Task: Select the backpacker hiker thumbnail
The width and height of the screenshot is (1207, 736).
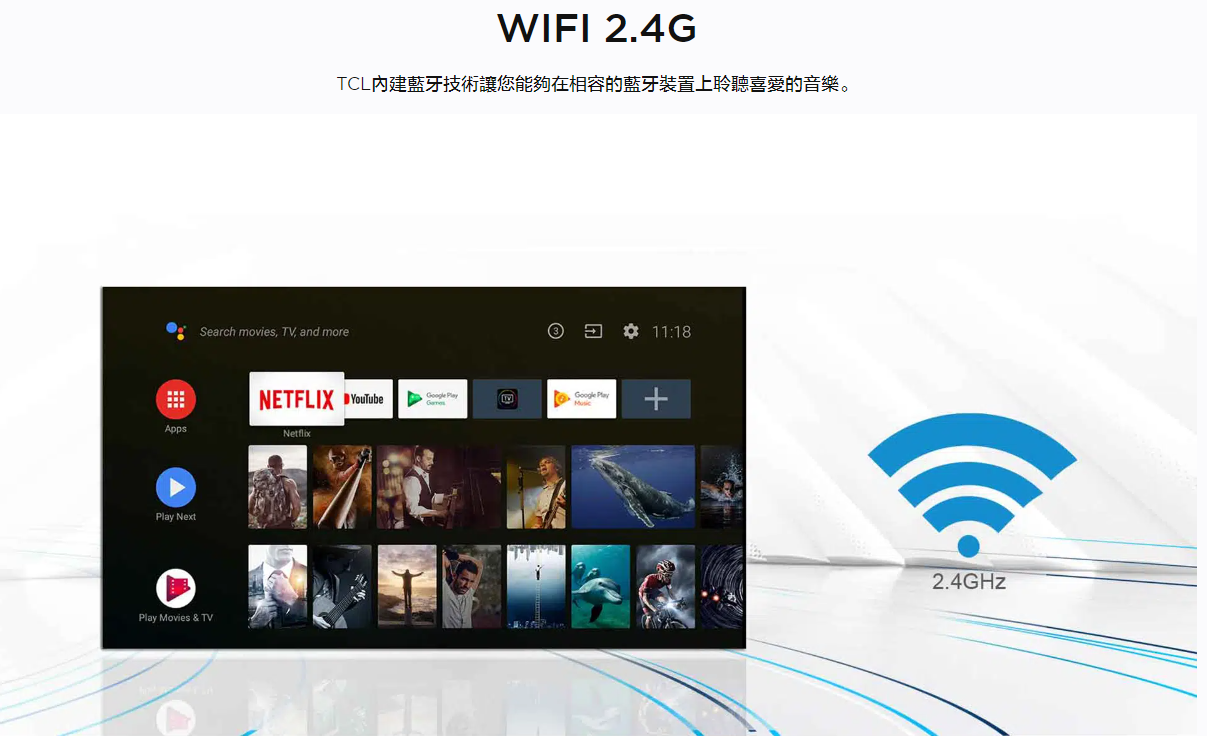Action: [x=278, y=487]
